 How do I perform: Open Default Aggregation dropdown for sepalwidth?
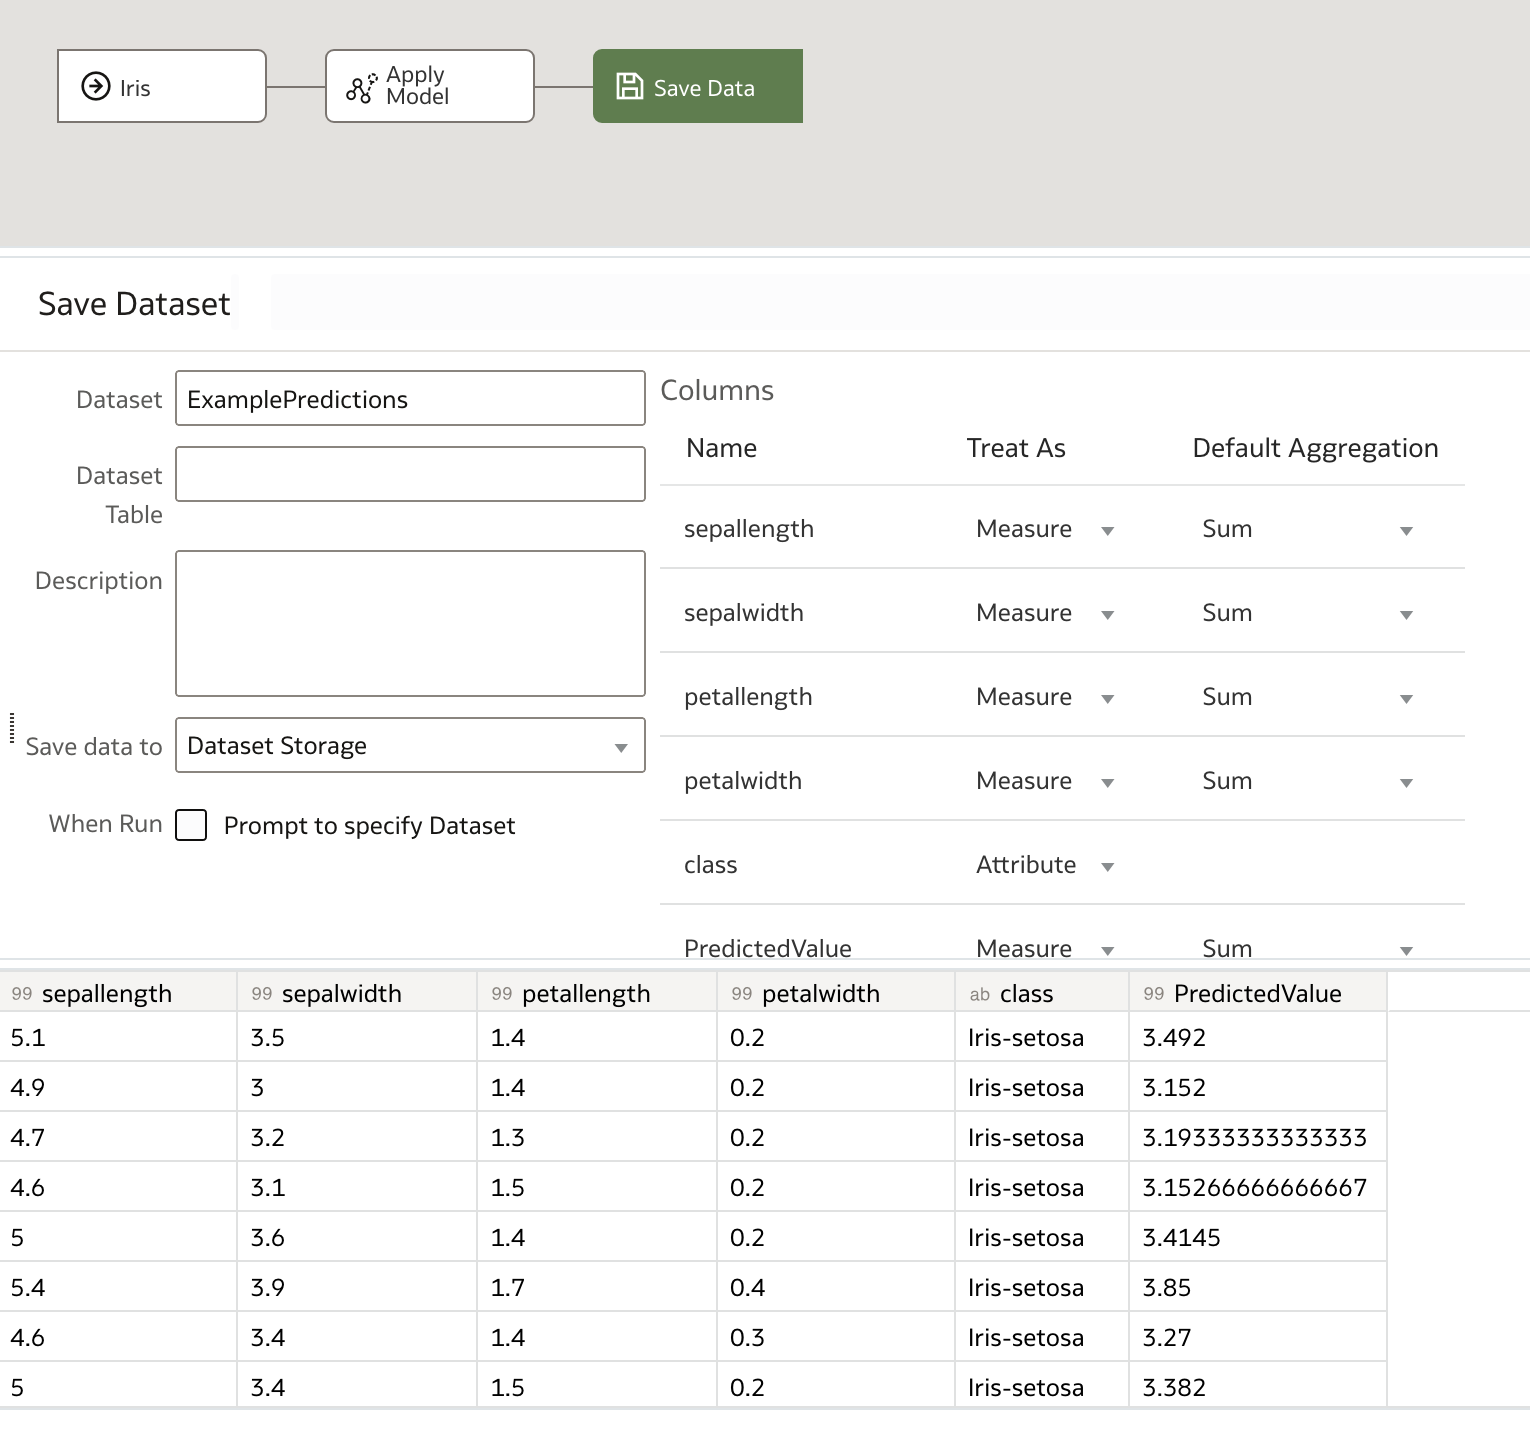[x=1406, y=614]
